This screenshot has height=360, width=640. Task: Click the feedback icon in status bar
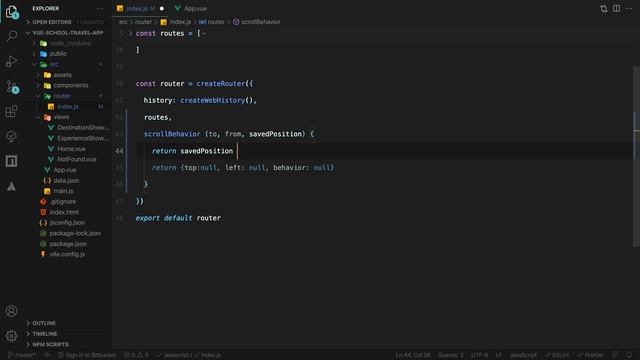click(616, 355)
